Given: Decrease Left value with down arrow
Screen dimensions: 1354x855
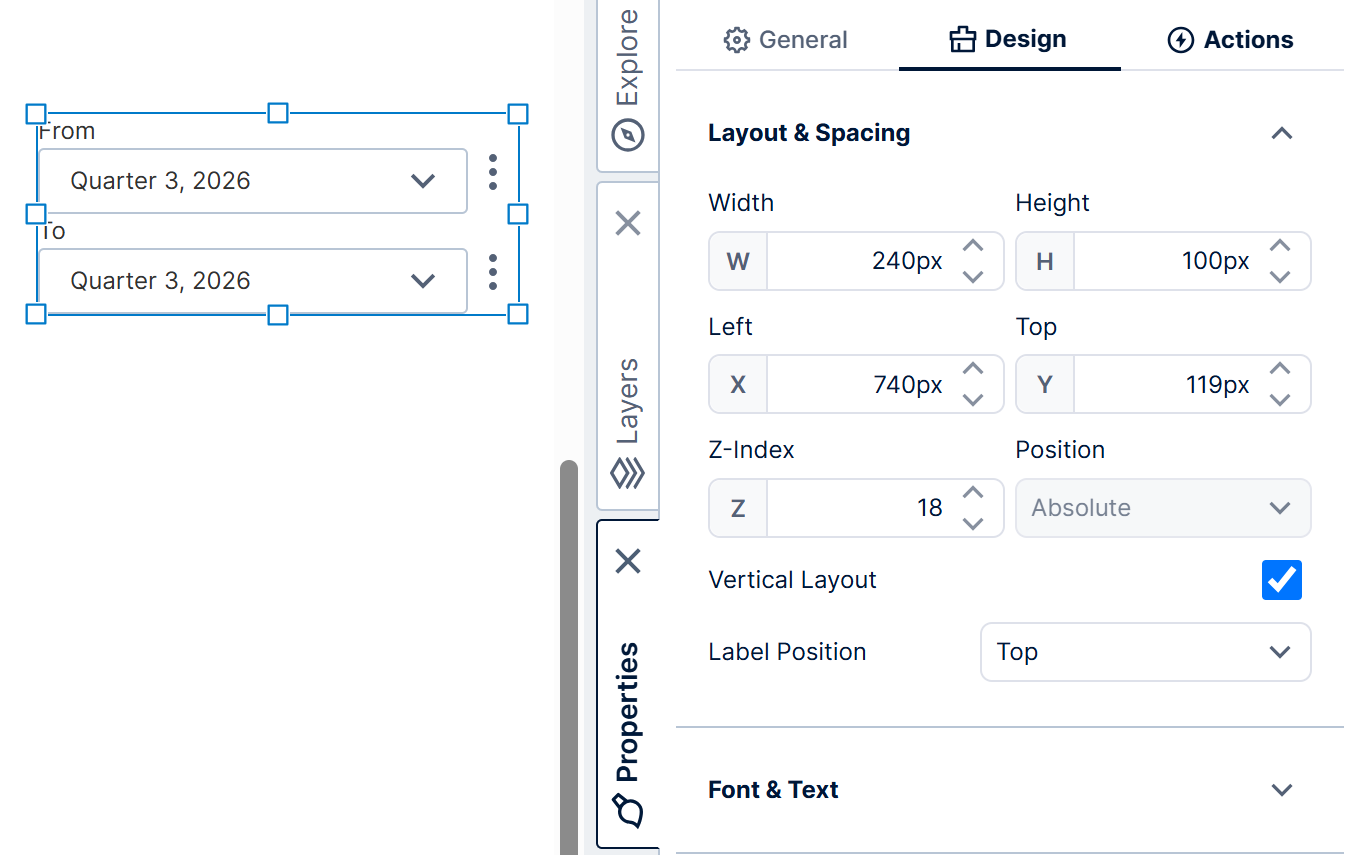Looking at the screenshot, I should point(973,399).
